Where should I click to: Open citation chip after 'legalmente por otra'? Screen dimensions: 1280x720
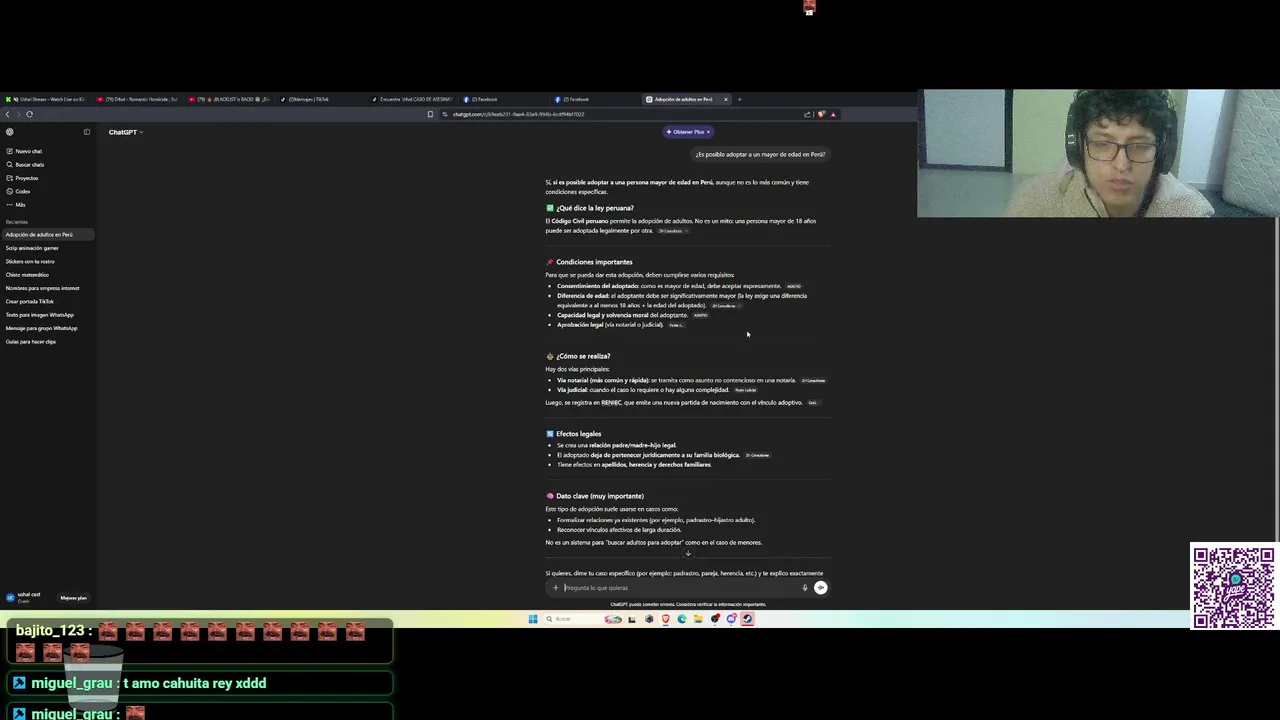click(672, 231)
